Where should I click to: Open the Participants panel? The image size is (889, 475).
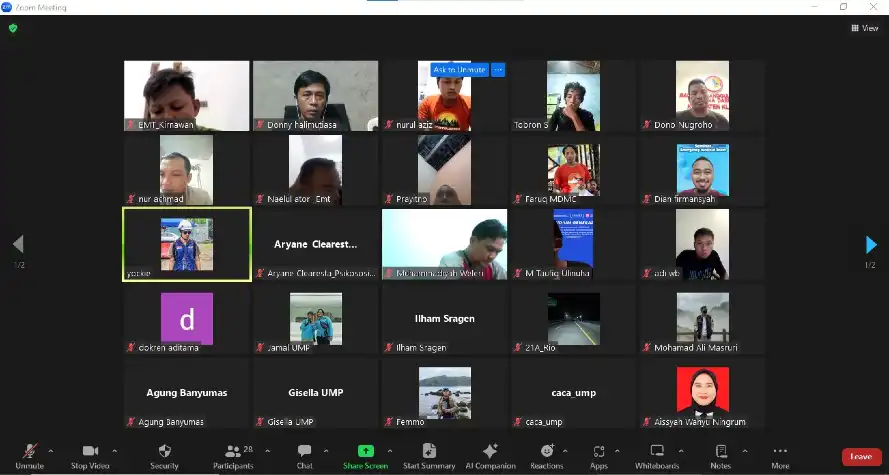click(233, 455)
